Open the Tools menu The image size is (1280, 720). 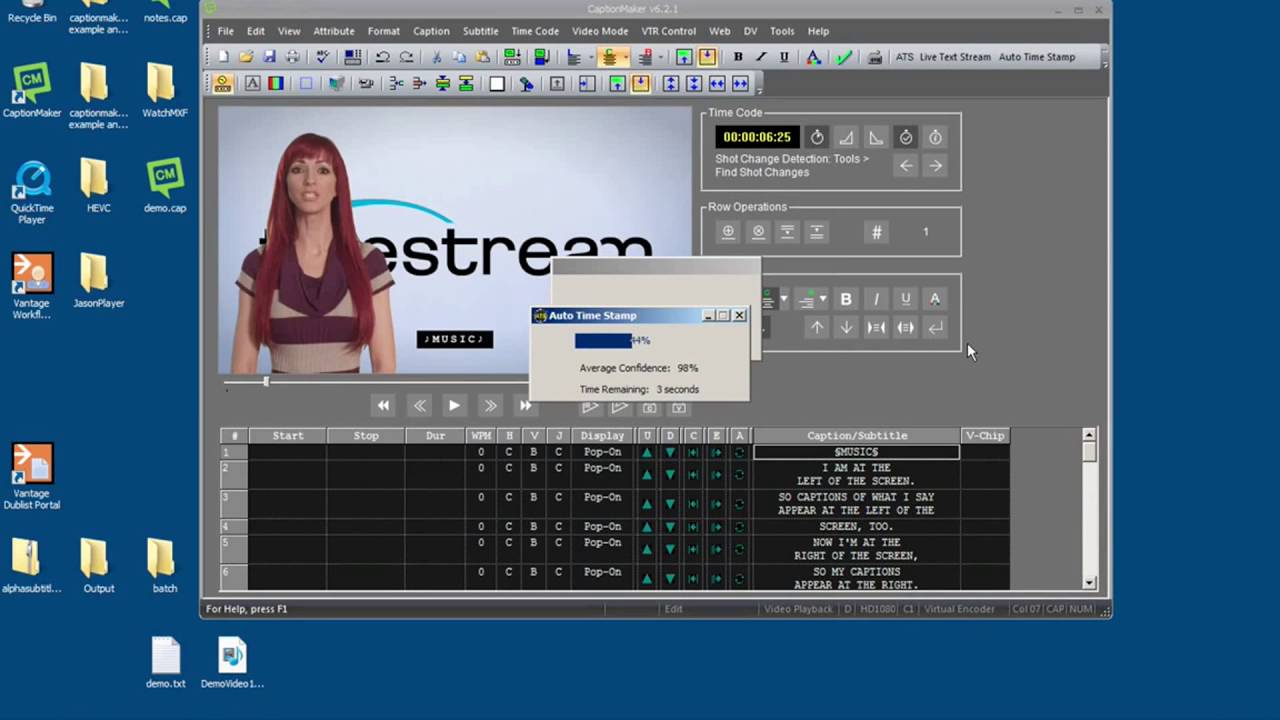point(782,31)
